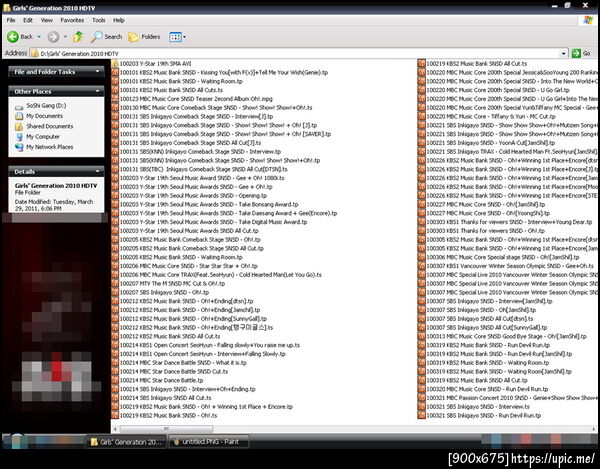Image resolution: width=600 pixels, height=469 pixels.
Task: Open the Tools menu
Action: pos(99,20)
